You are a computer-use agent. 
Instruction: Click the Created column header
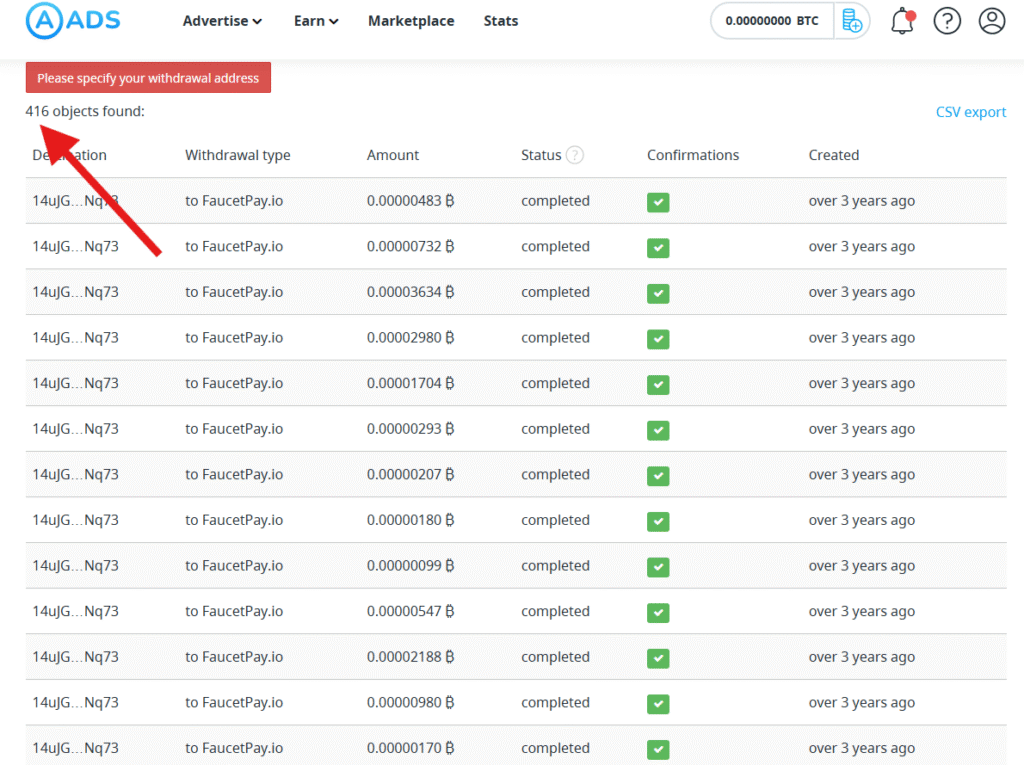833,155
